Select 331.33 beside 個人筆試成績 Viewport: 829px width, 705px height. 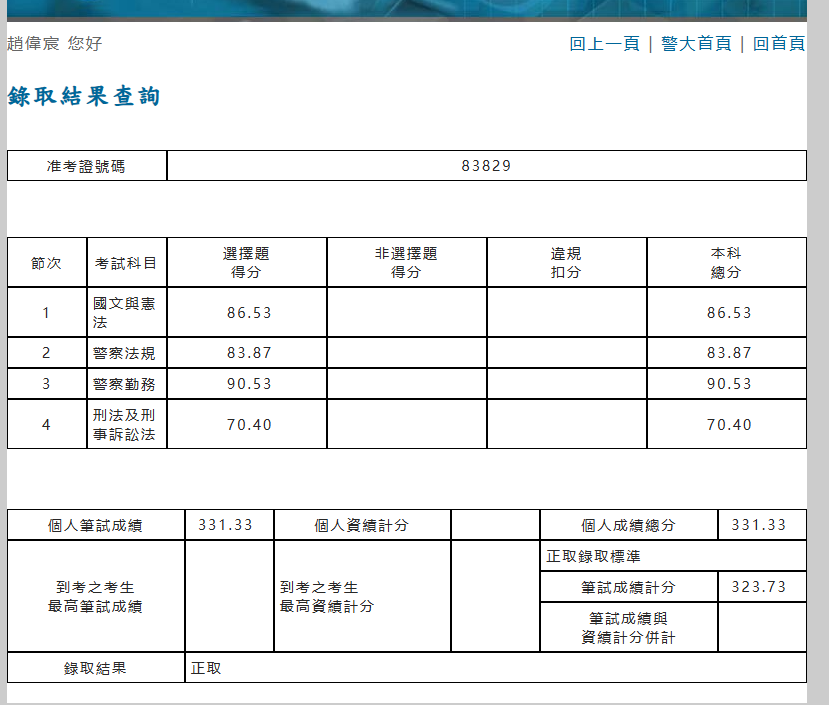[226, 525]
